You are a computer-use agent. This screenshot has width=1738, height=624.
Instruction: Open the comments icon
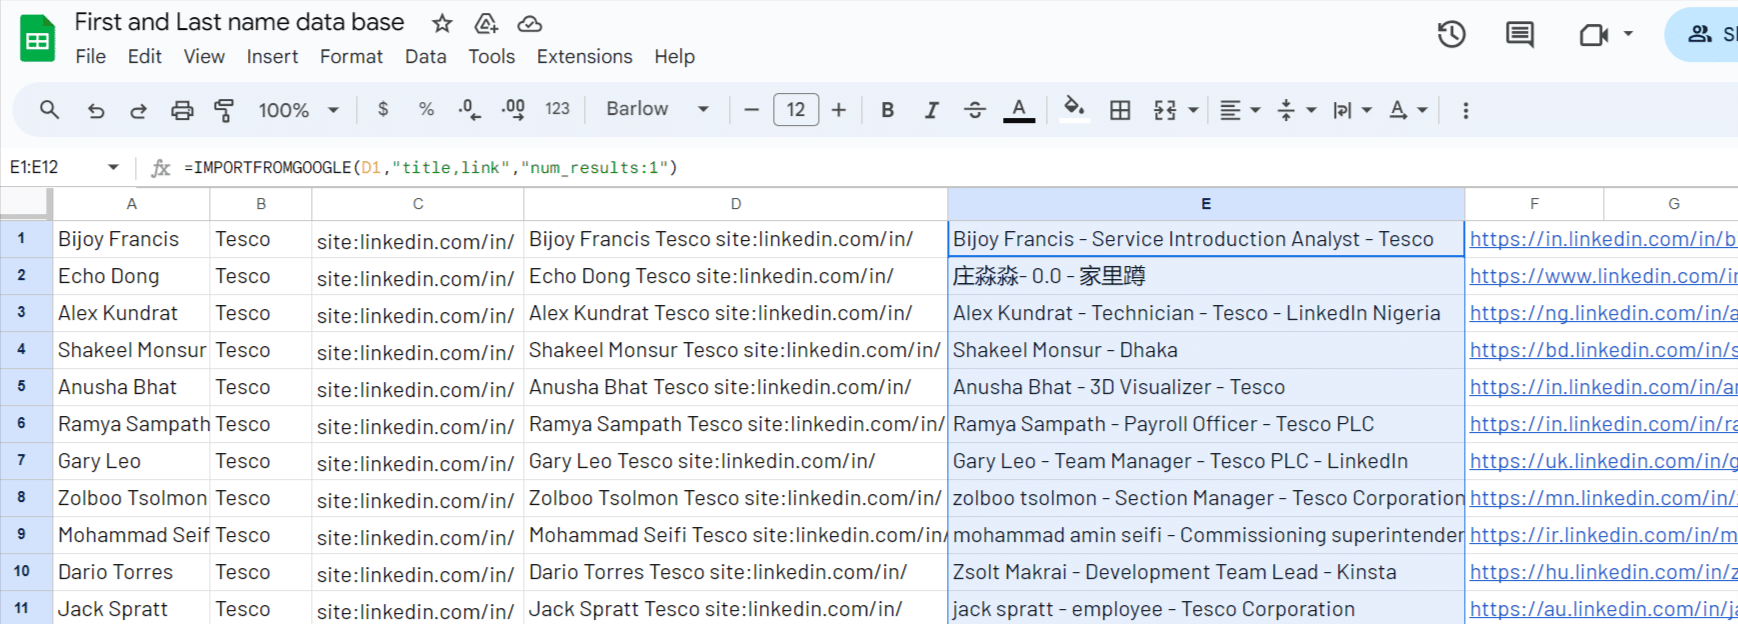pos(1519,35)
